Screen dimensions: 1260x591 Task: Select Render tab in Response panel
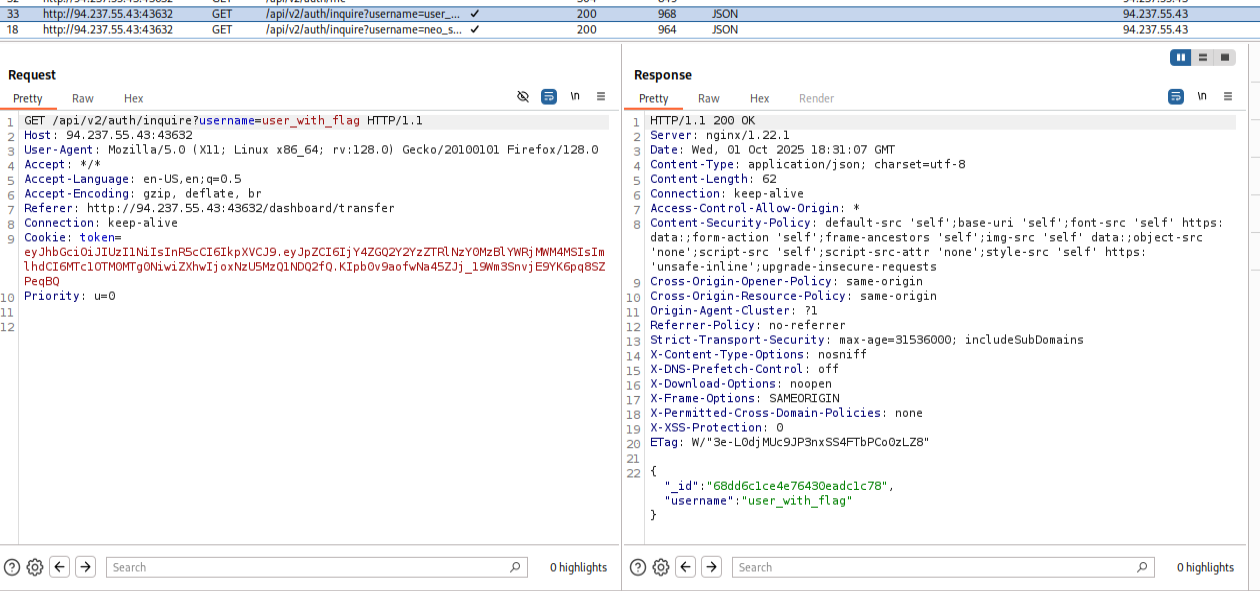click(x=816, y=98)
